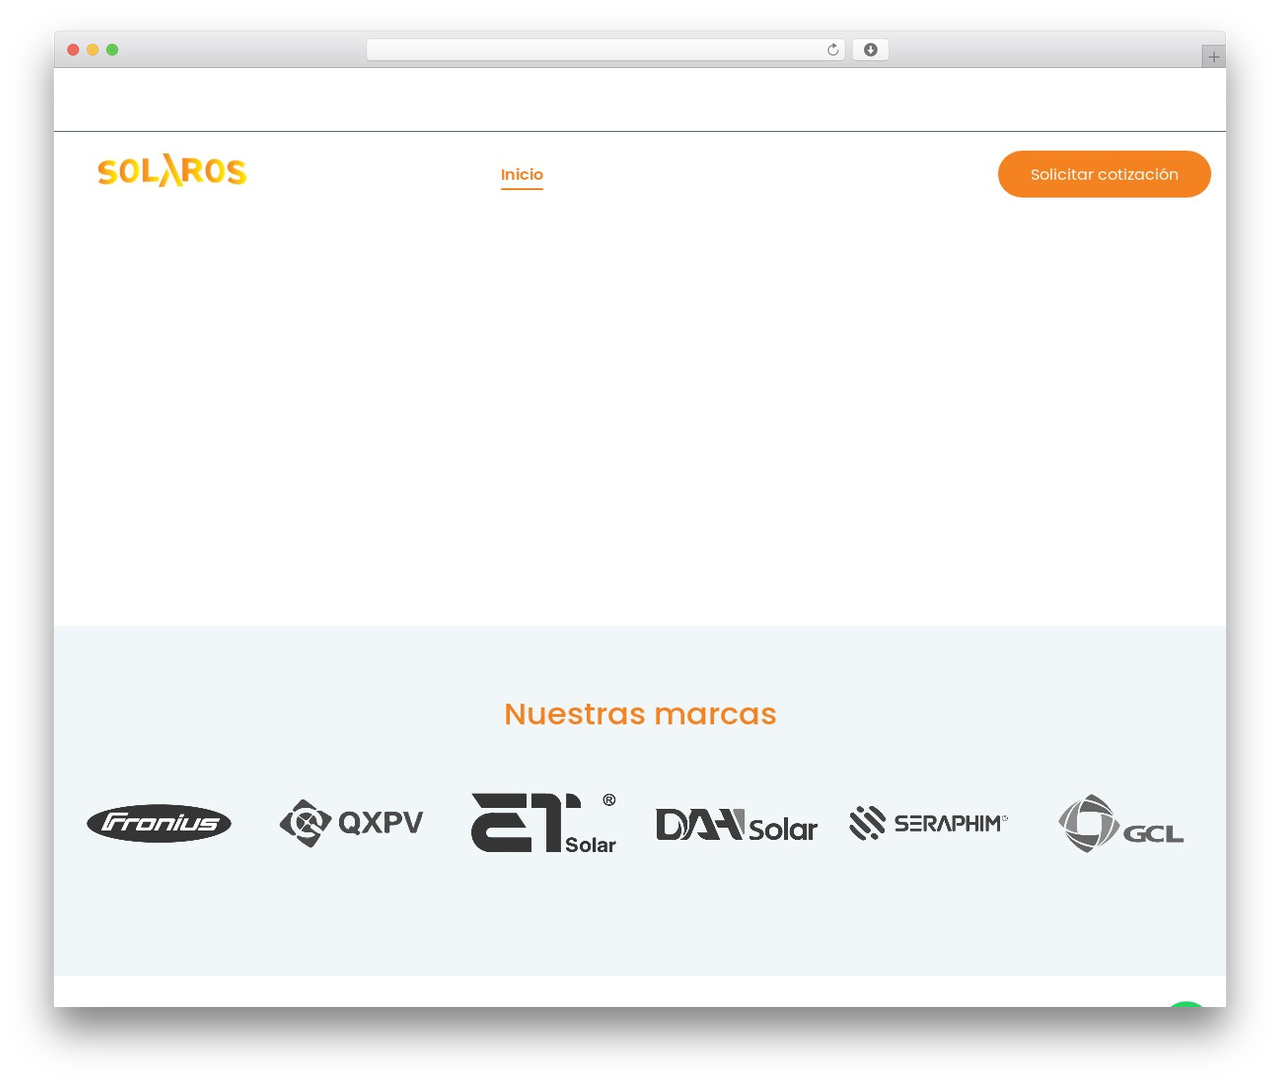Reload the page with the refresh icon

pyautogui.click(x=833, y=50)
